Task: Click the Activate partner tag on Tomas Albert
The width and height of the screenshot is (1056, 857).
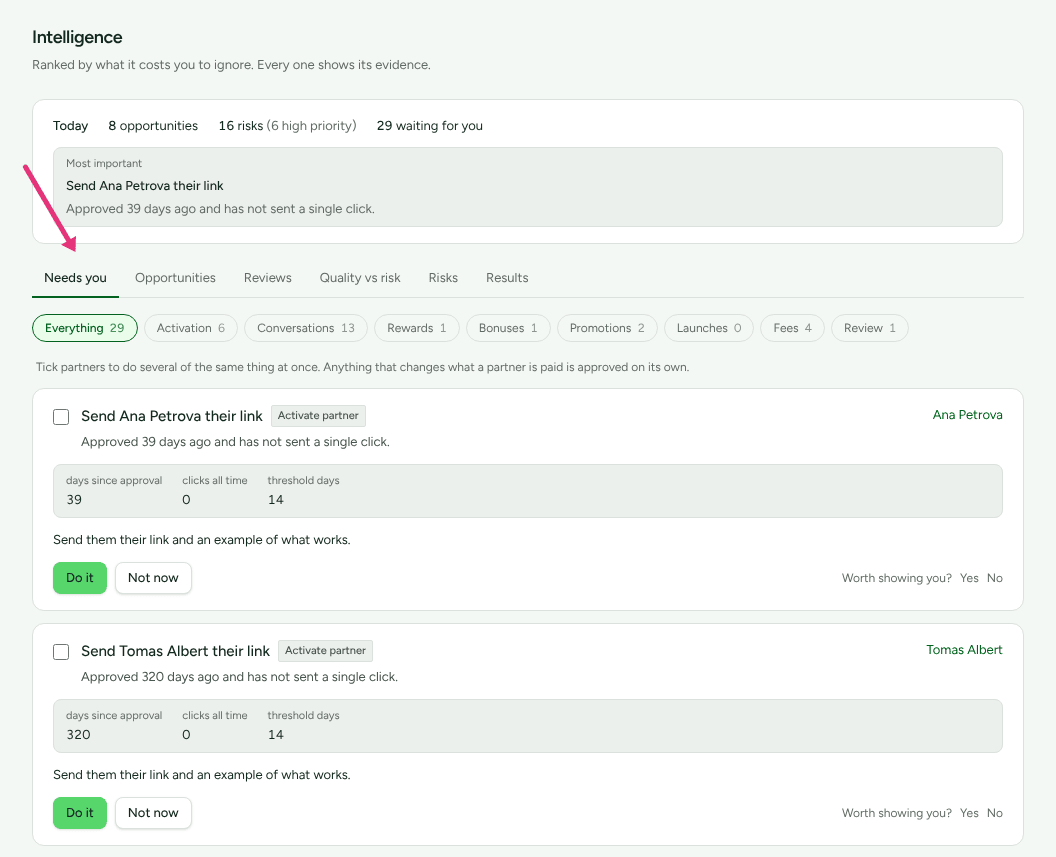Action: (x=325, y=650)
